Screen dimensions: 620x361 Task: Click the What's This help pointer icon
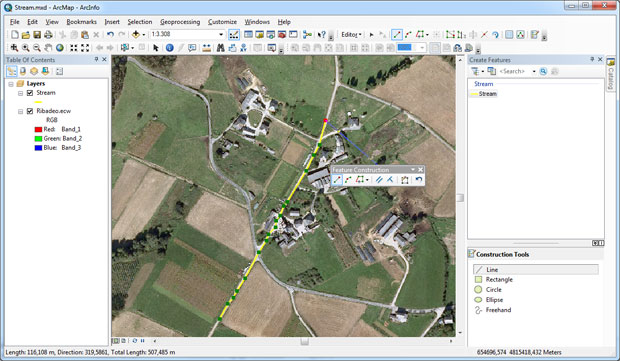(322, 35)
